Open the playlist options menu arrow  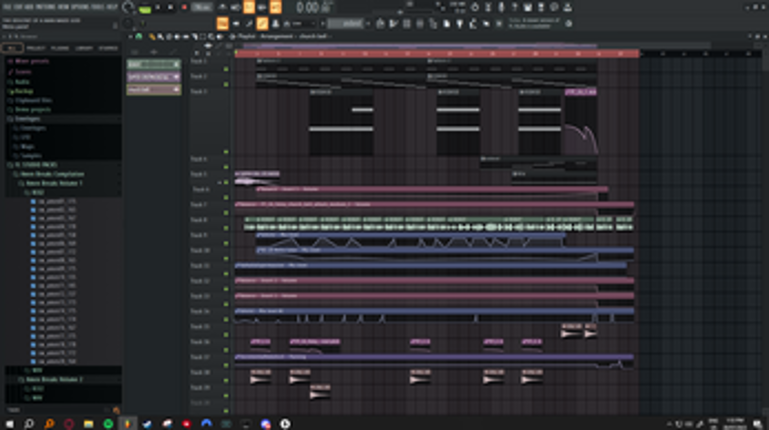130,37
